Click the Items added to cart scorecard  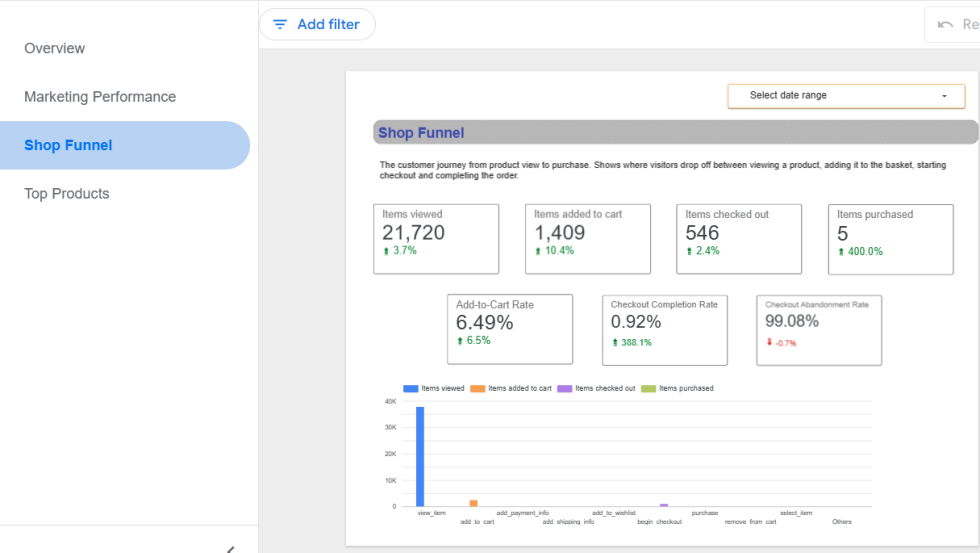[x=588, y=239]
